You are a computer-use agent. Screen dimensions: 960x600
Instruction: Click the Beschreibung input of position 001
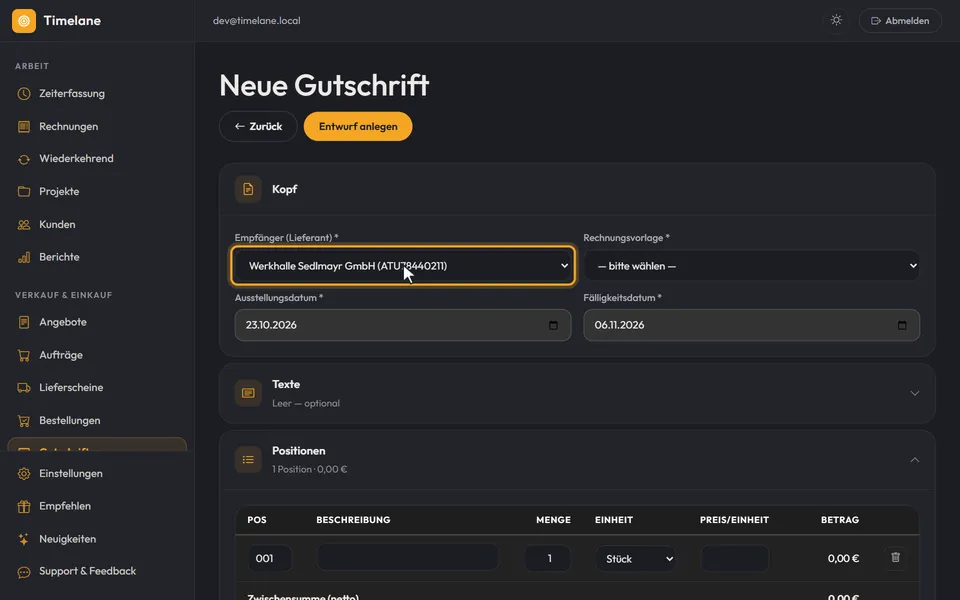click(407, 558)
